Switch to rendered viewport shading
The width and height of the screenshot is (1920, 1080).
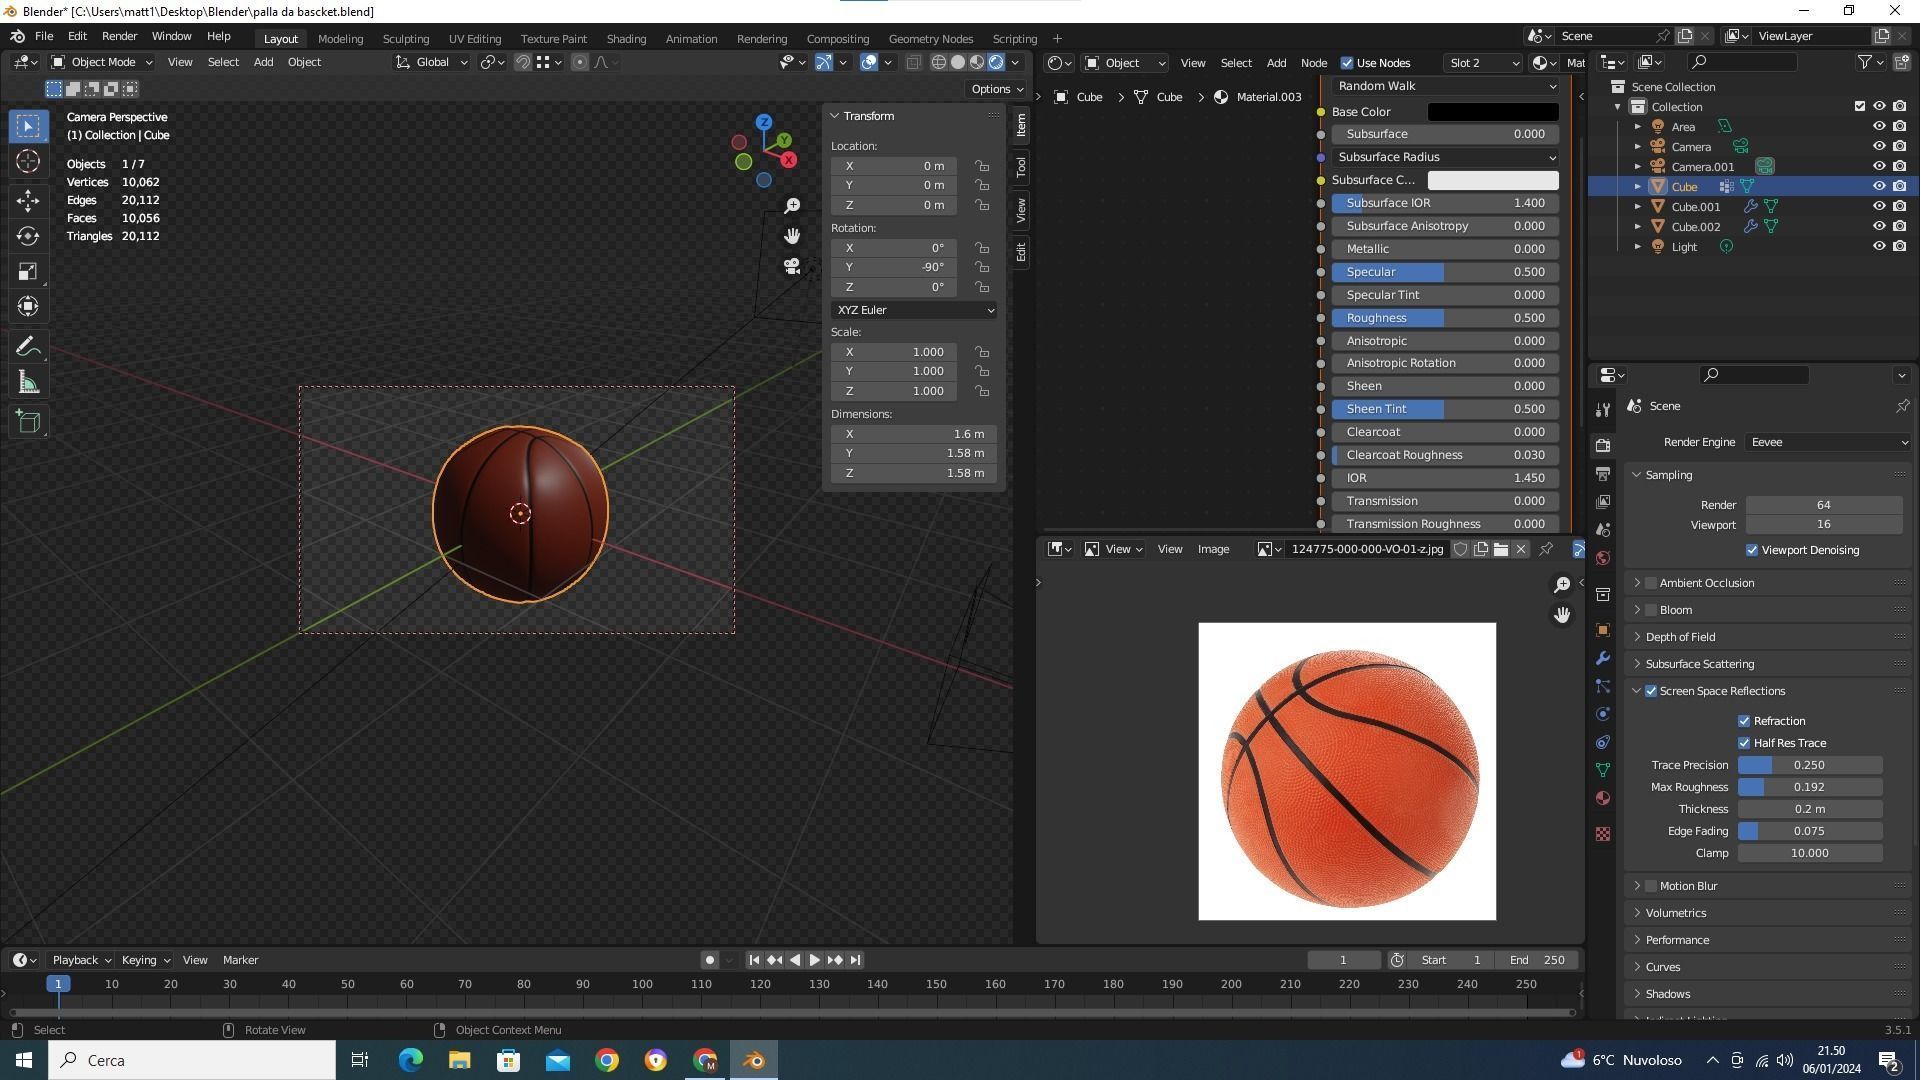996,62
